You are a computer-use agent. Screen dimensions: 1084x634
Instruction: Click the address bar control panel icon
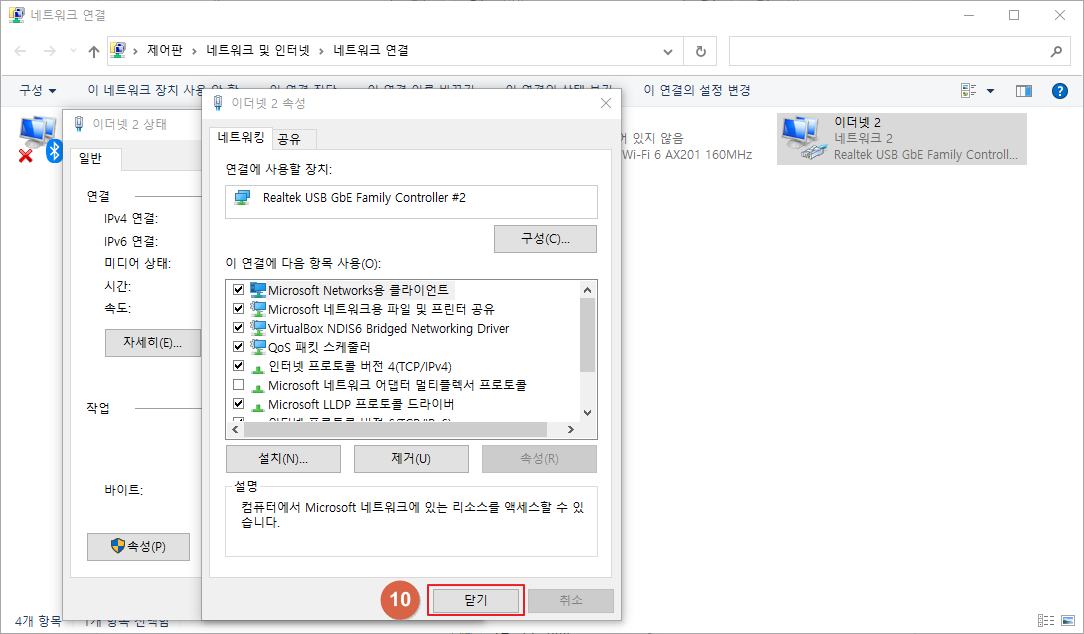(119, 50)
